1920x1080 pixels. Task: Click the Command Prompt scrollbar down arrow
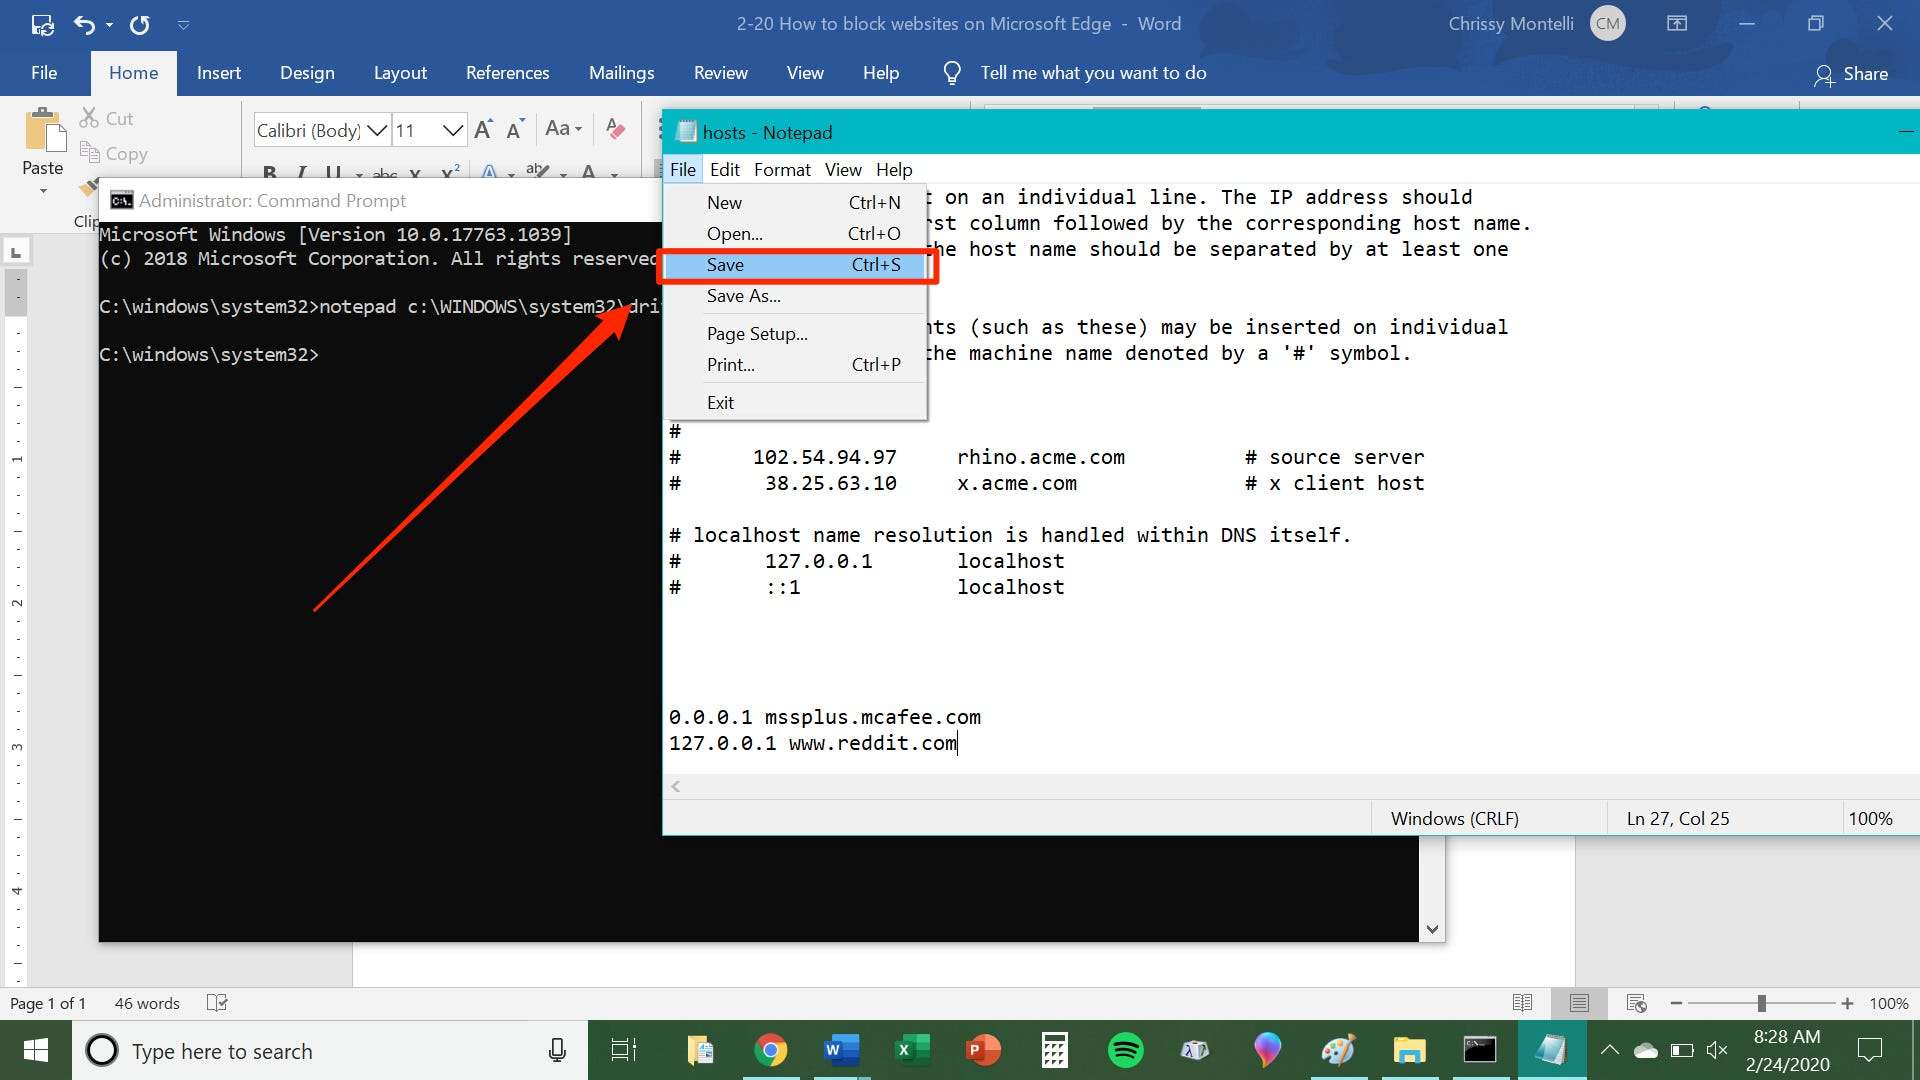[1432, 929]
